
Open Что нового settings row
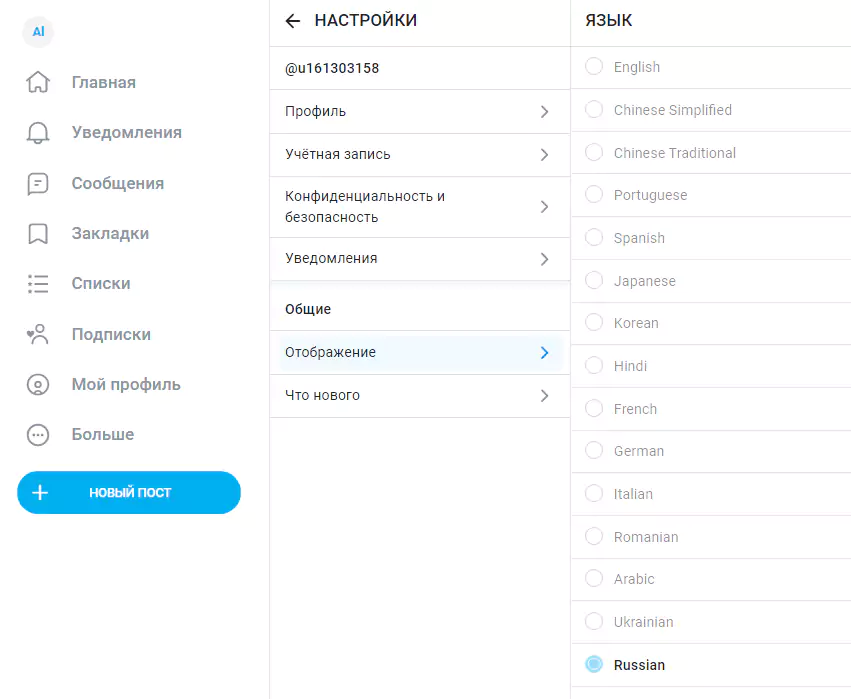click(420, 396)
